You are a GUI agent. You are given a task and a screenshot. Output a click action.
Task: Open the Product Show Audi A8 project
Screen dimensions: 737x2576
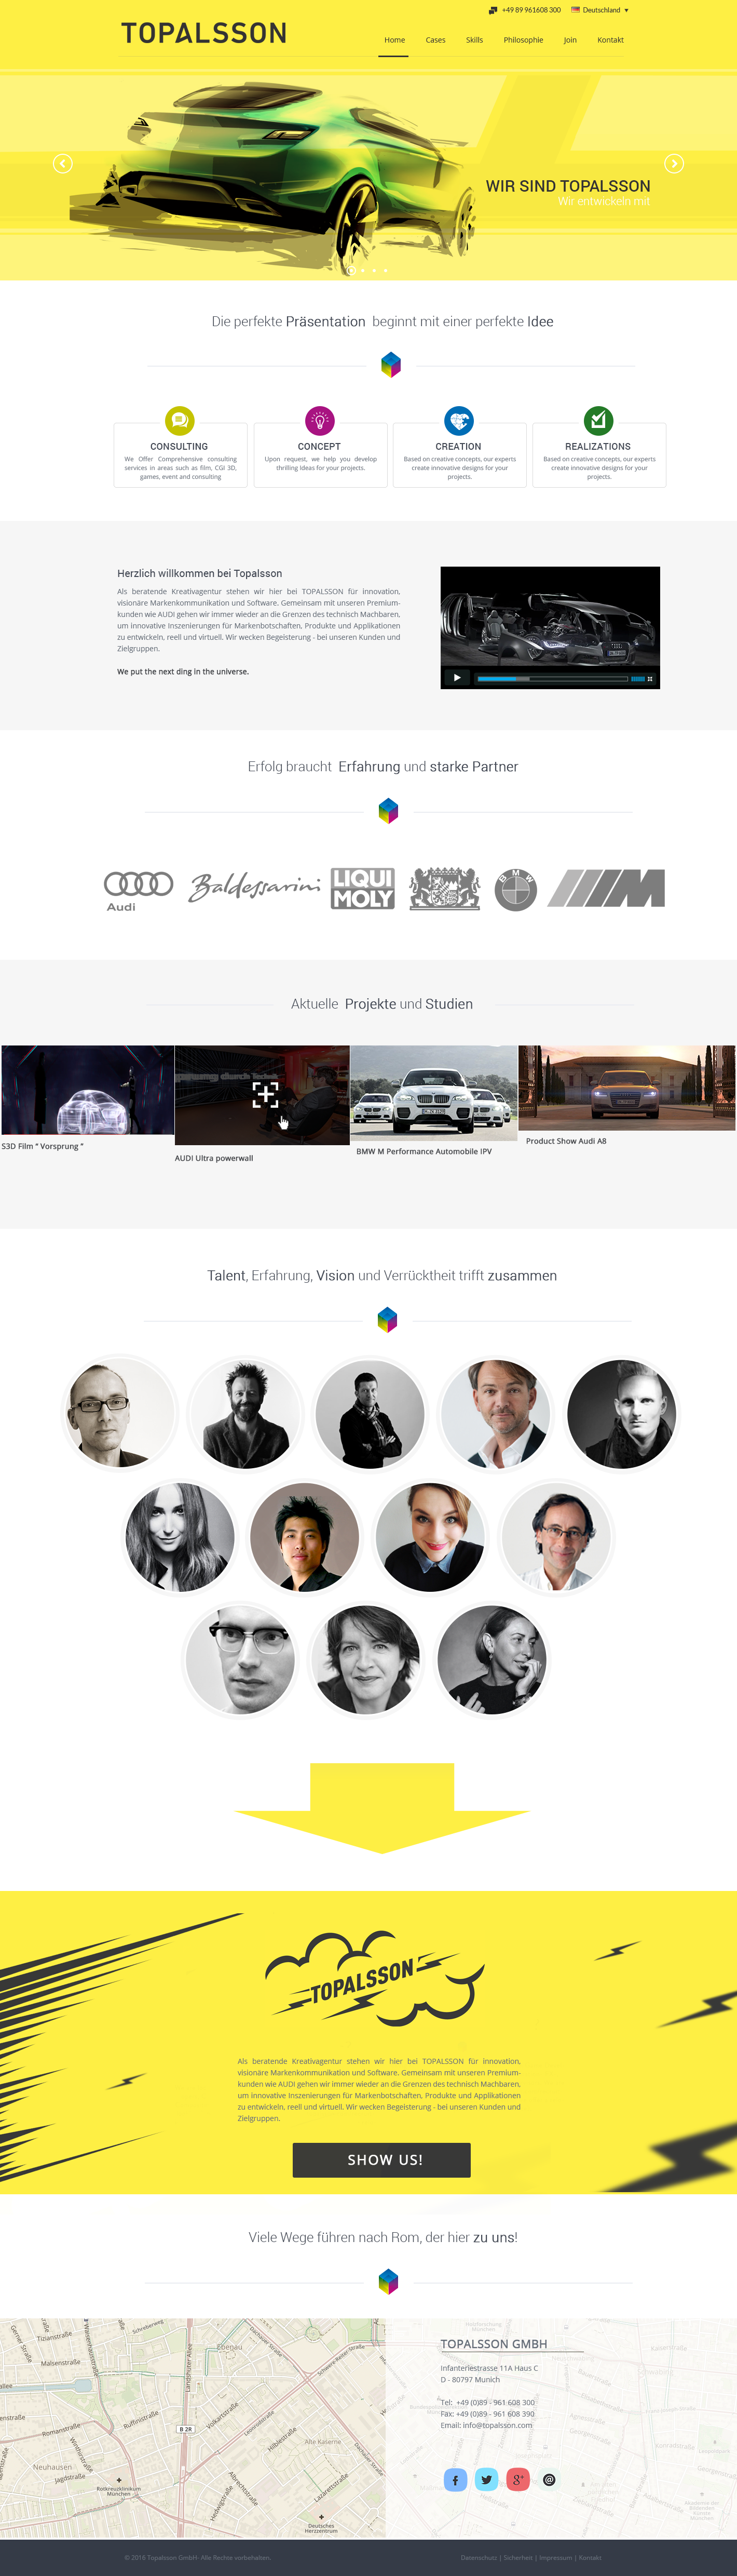point(626,1088)
